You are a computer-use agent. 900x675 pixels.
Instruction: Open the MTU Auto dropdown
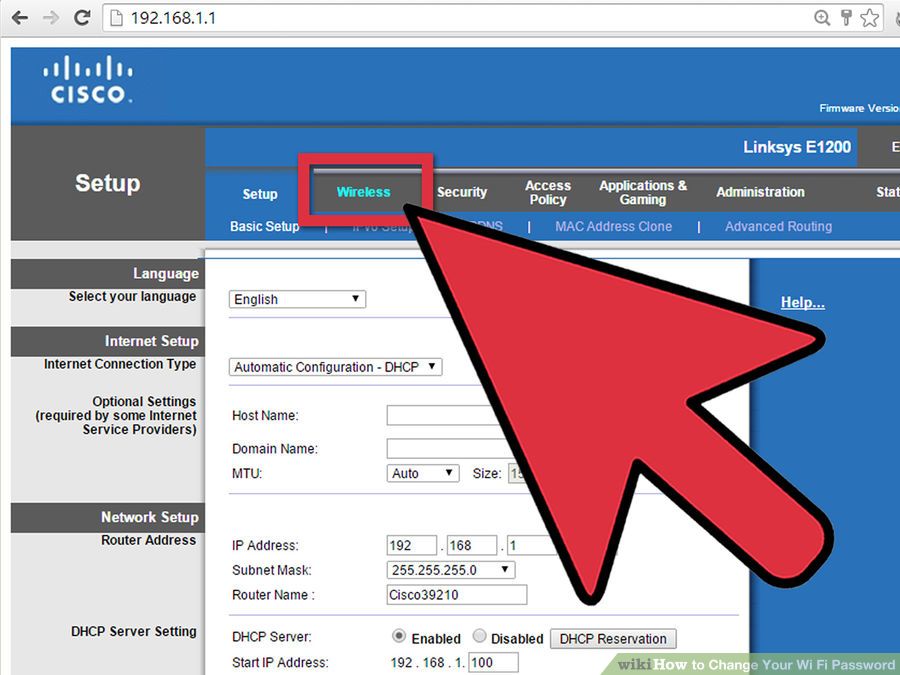click(x=422, y=473)
